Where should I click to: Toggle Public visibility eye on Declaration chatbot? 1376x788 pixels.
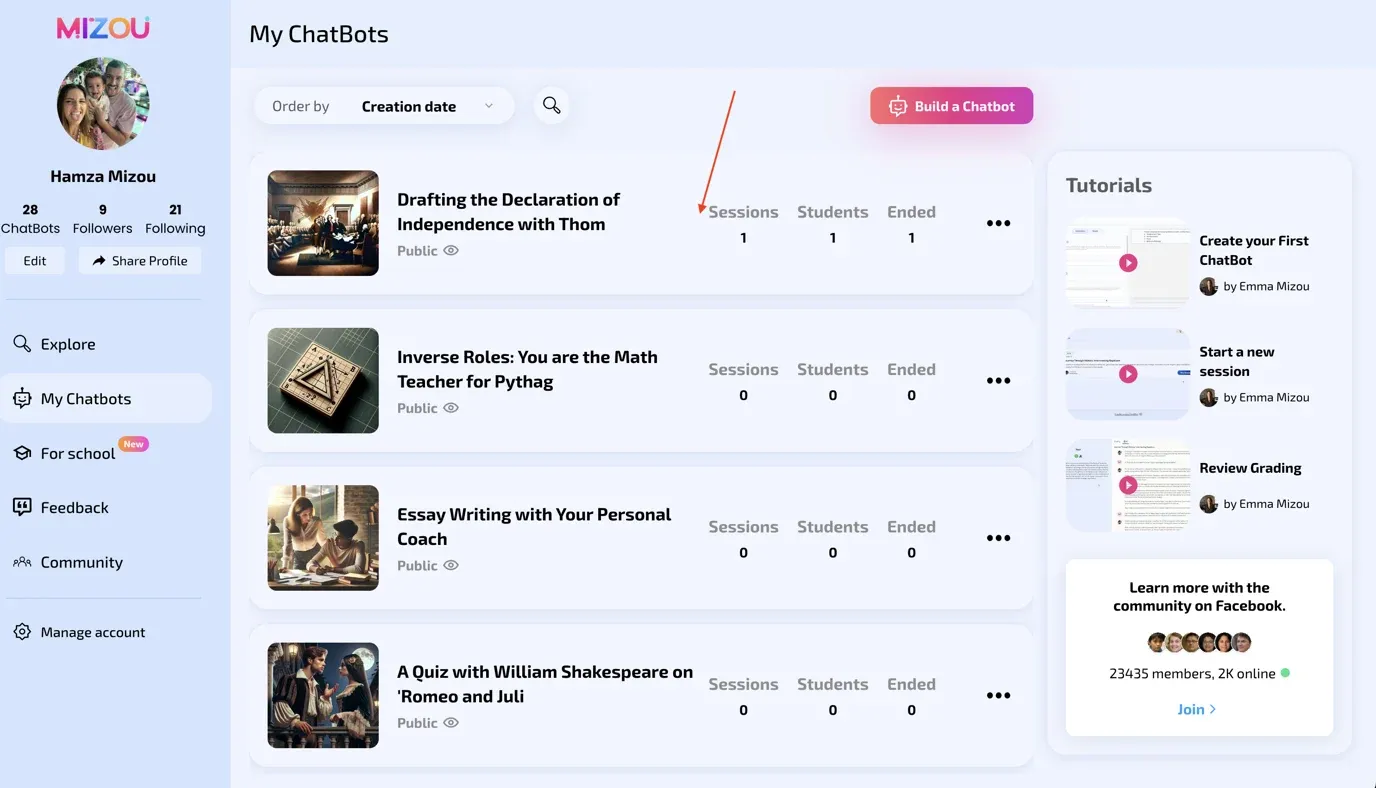[451, 251]
